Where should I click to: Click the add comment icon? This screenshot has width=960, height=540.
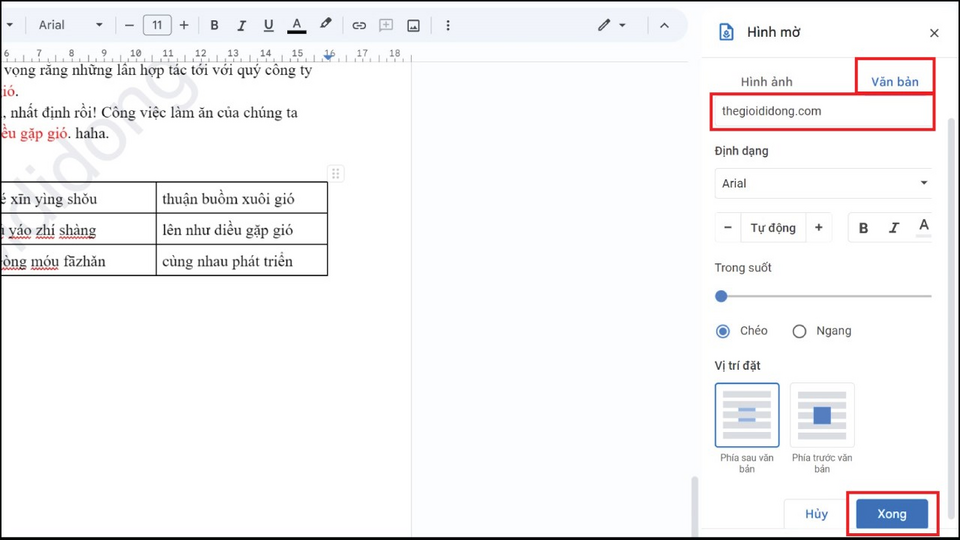[x=386, y=25]
